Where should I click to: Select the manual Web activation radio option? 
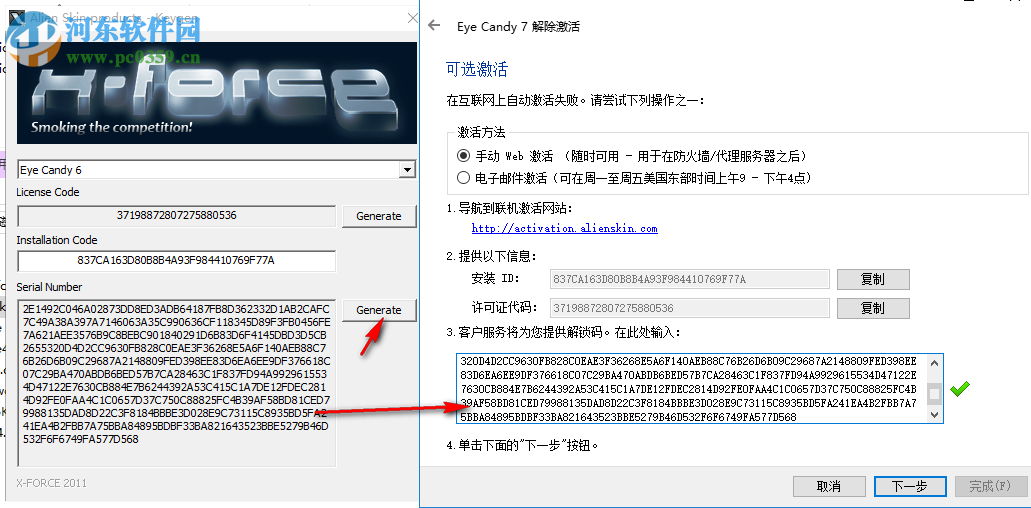click(x=464, y=156)
